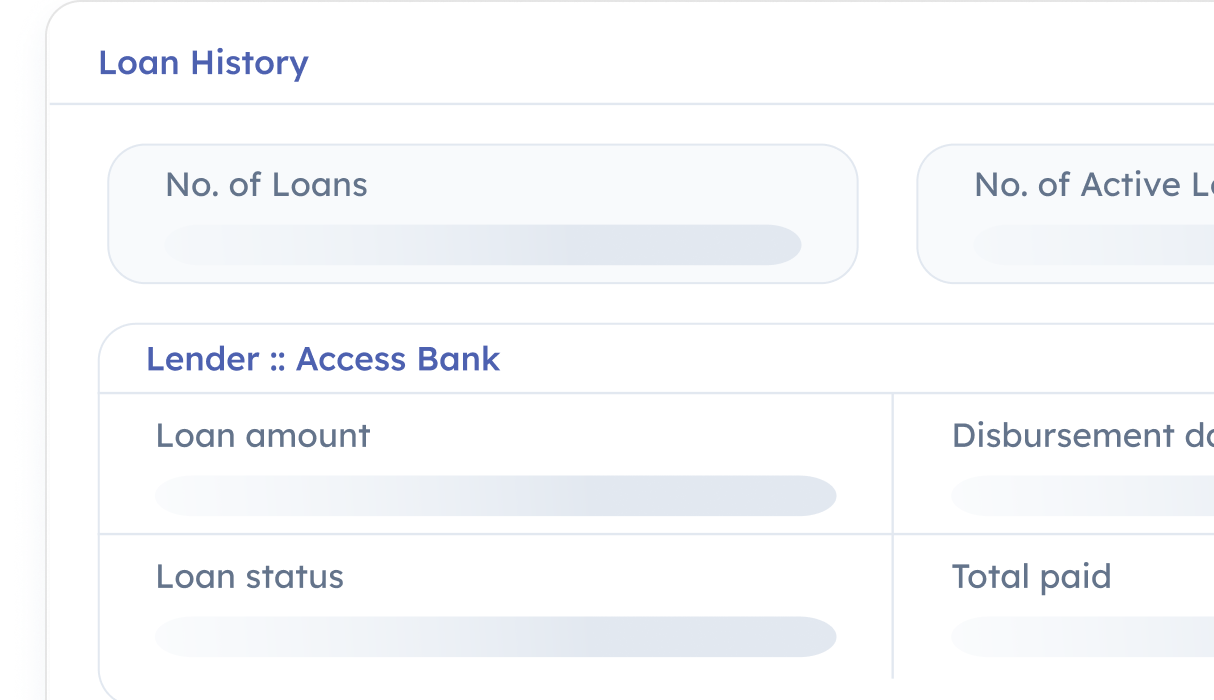1214x700 pixels.
Task: Select the No. of Loans label
Action: (x=266, y=185)
